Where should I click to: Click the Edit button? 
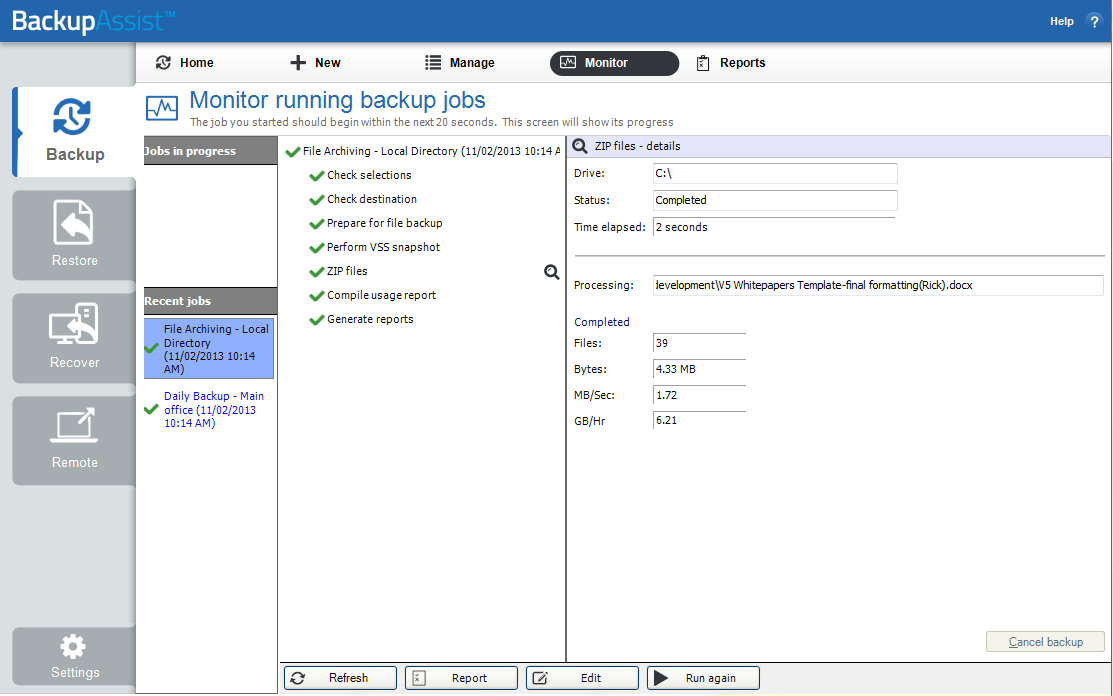(582, 678)
